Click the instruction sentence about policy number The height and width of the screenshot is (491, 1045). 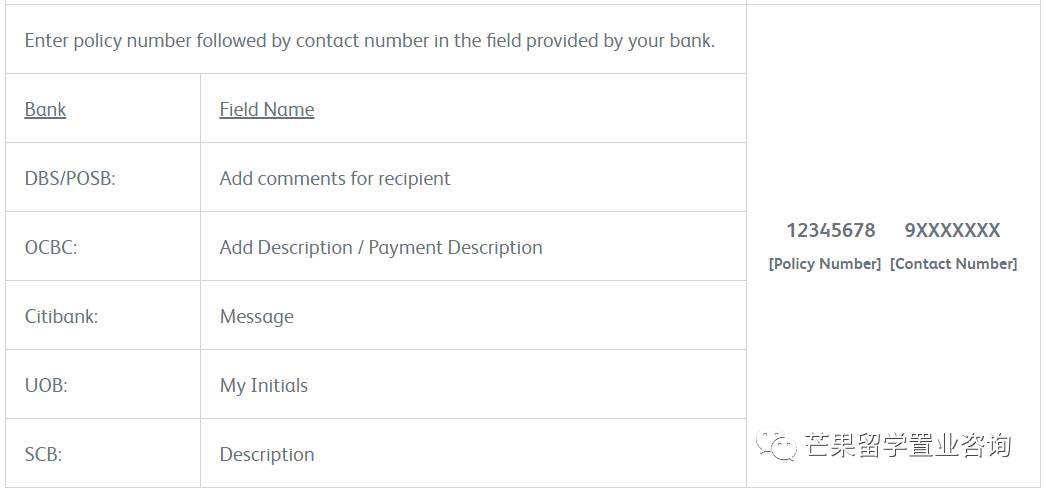click(x=369, y=41)
